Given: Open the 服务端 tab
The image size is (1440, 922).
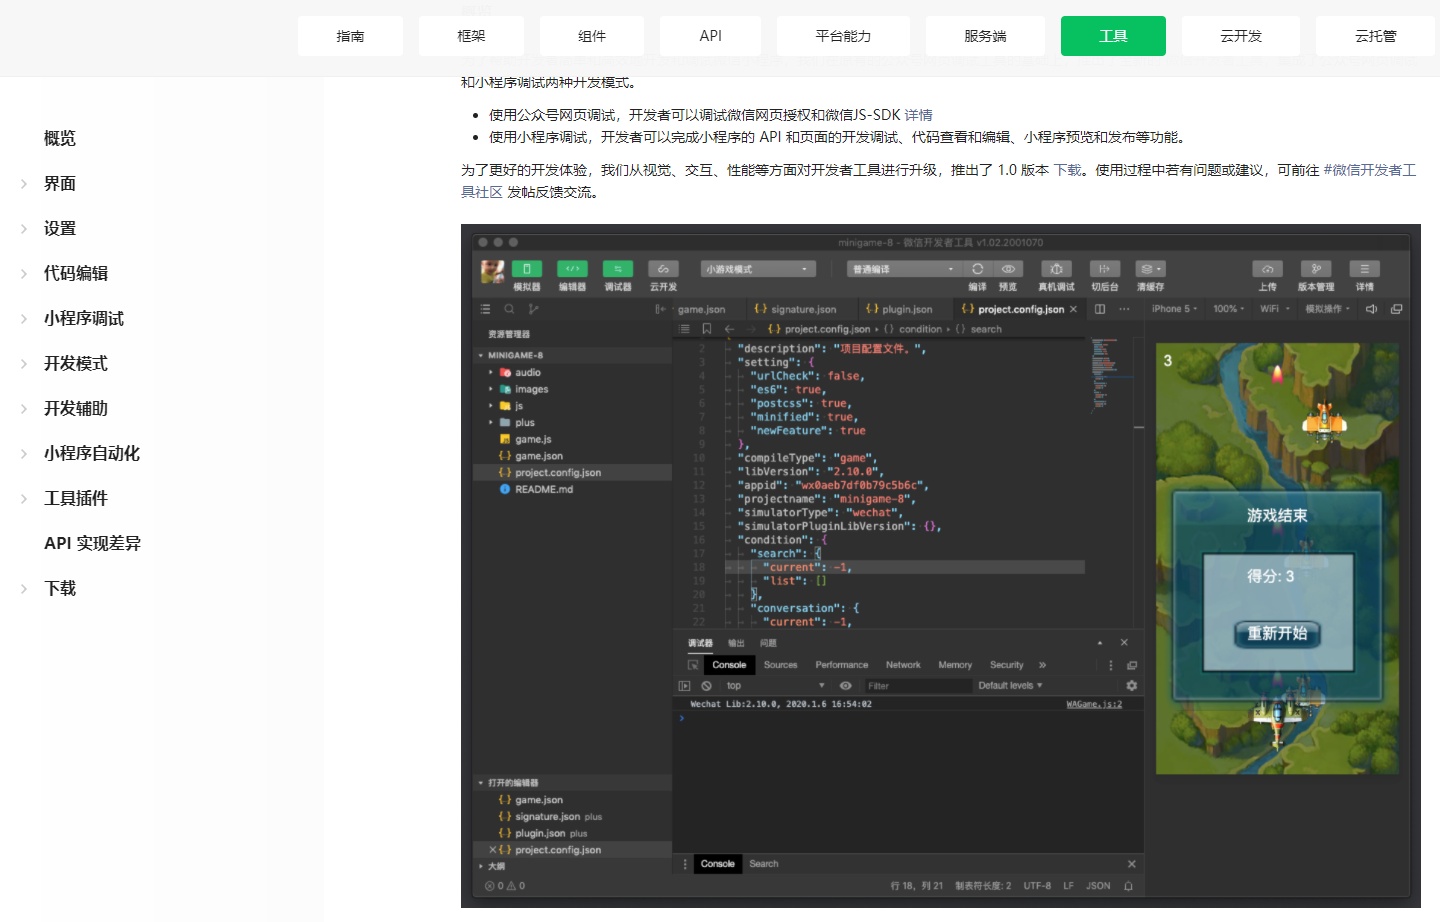Looking at the screenshot, I should point(985,36).
